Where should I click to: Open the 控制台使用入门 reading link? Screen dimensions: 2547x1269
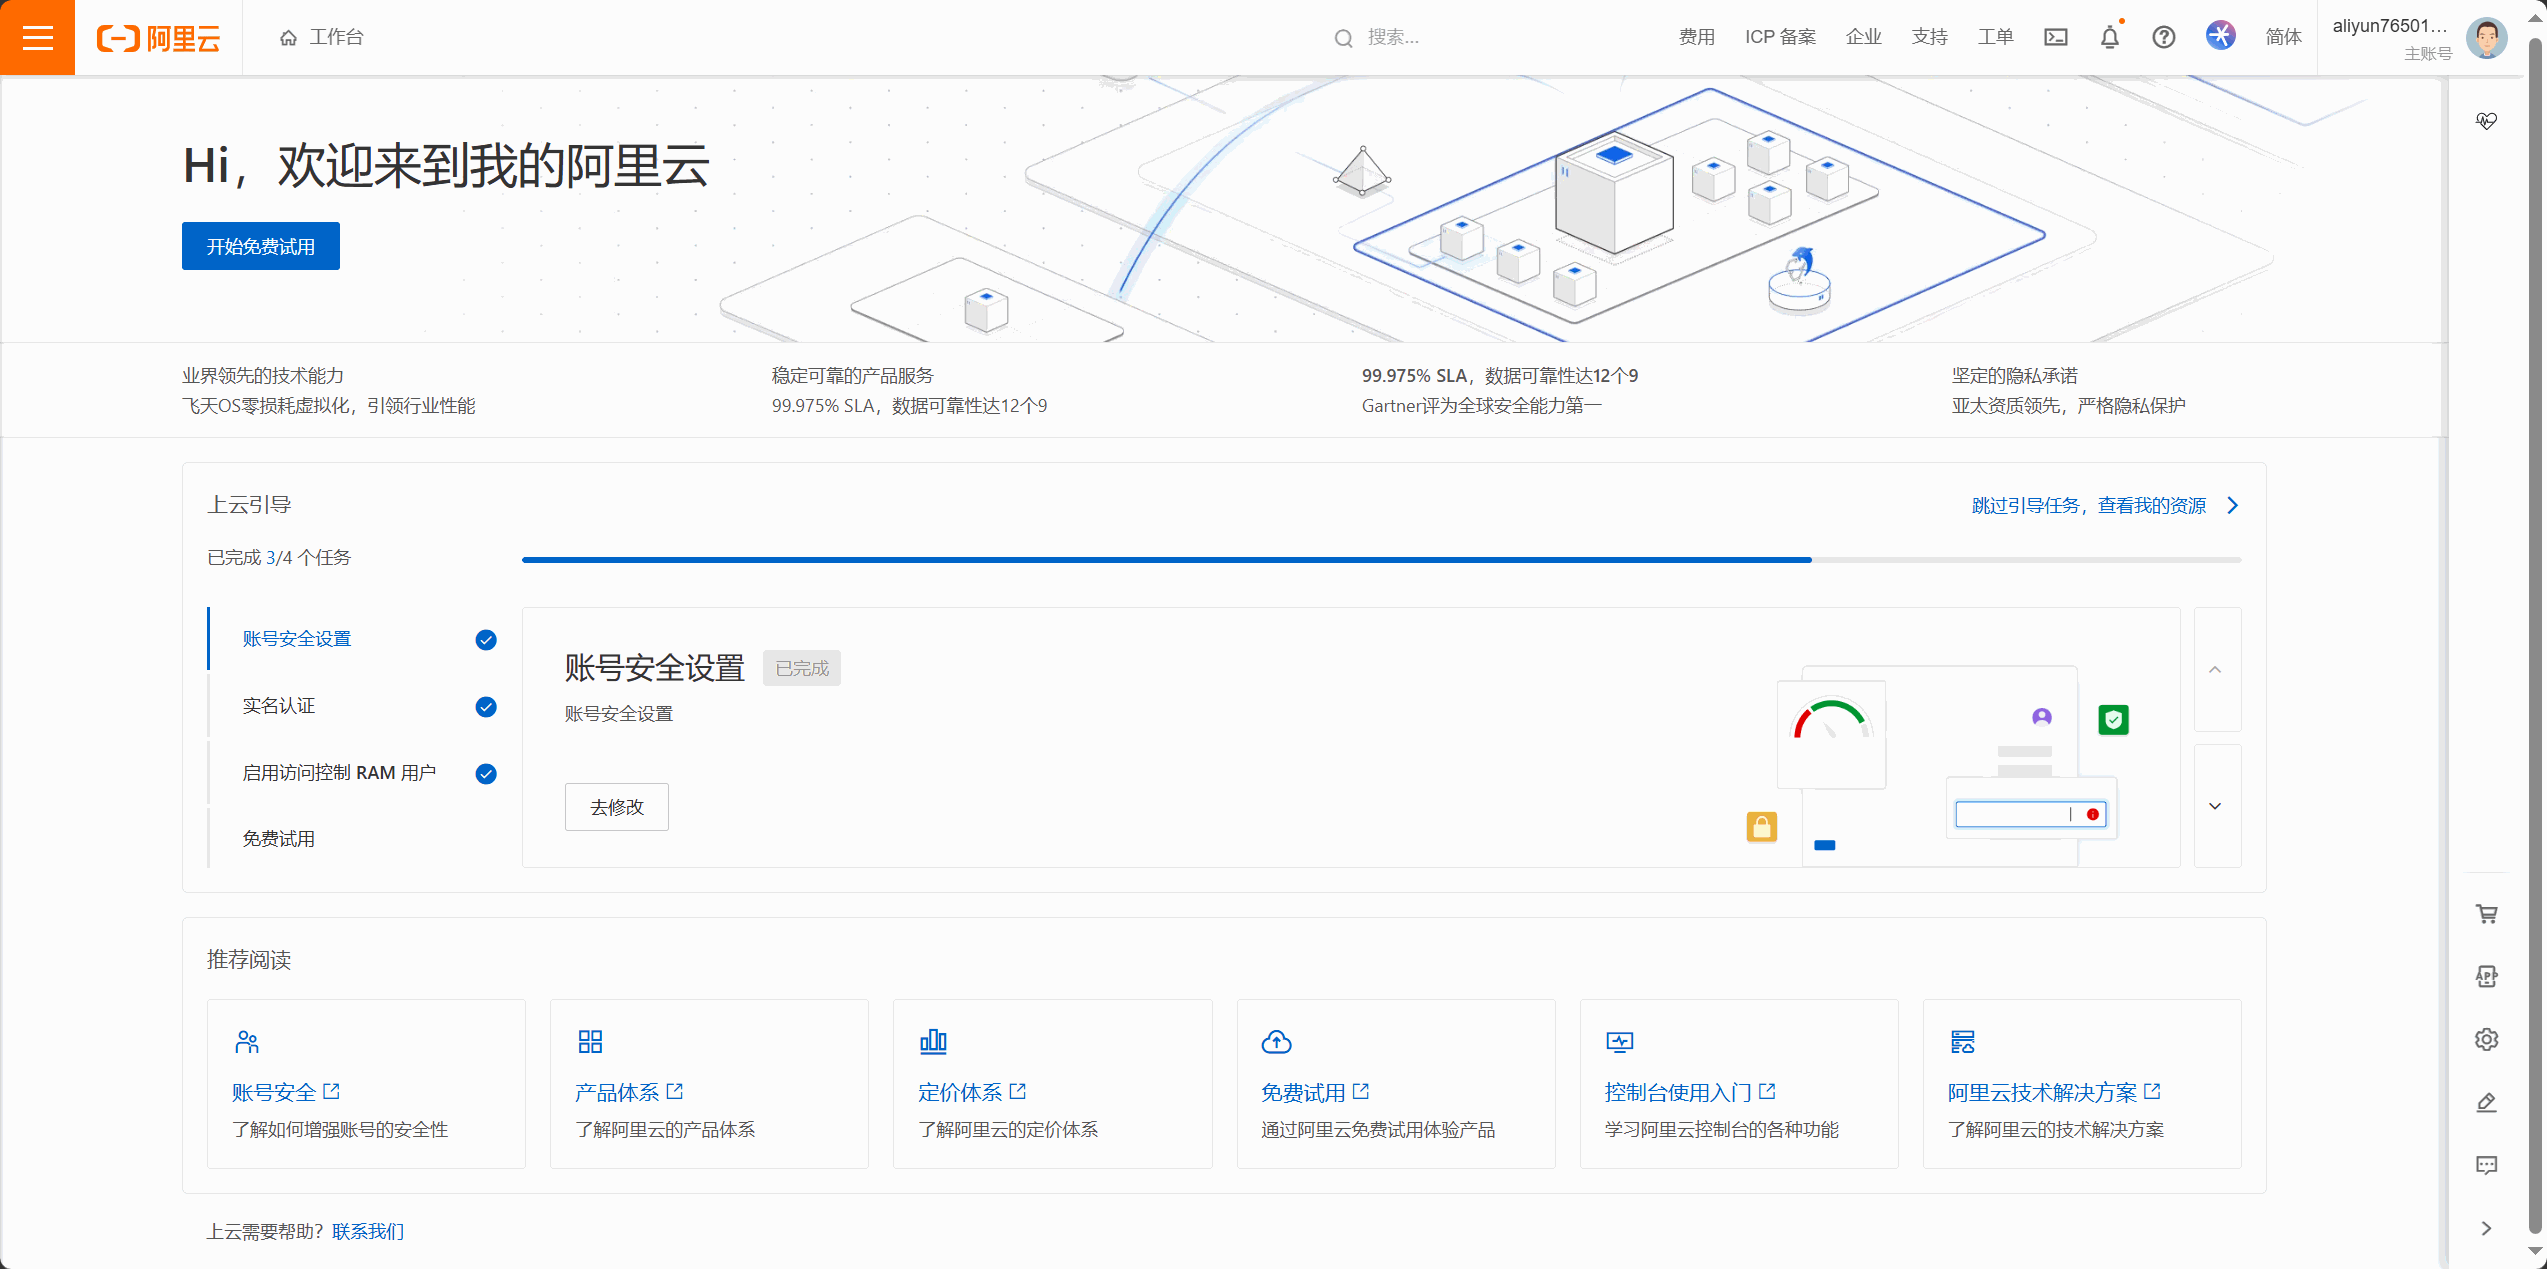[x=1678, y=1093]
